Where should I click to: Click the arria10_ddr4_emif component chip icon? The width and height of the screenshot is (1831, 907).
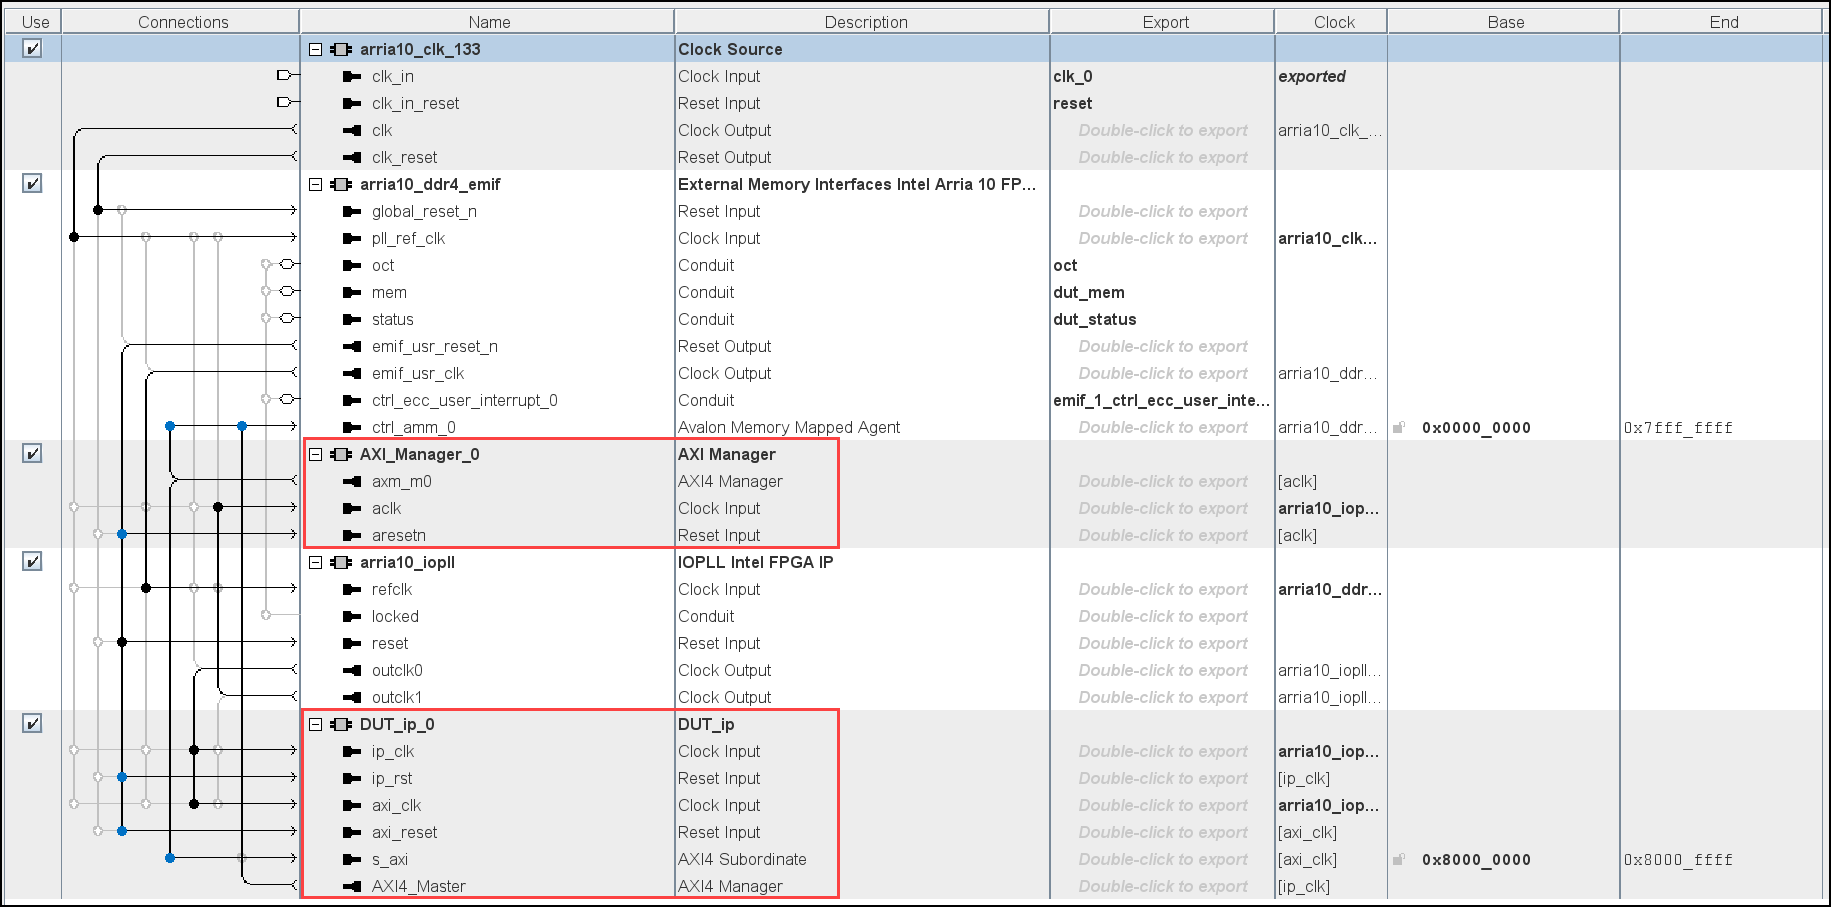click(x=341, y=184)
